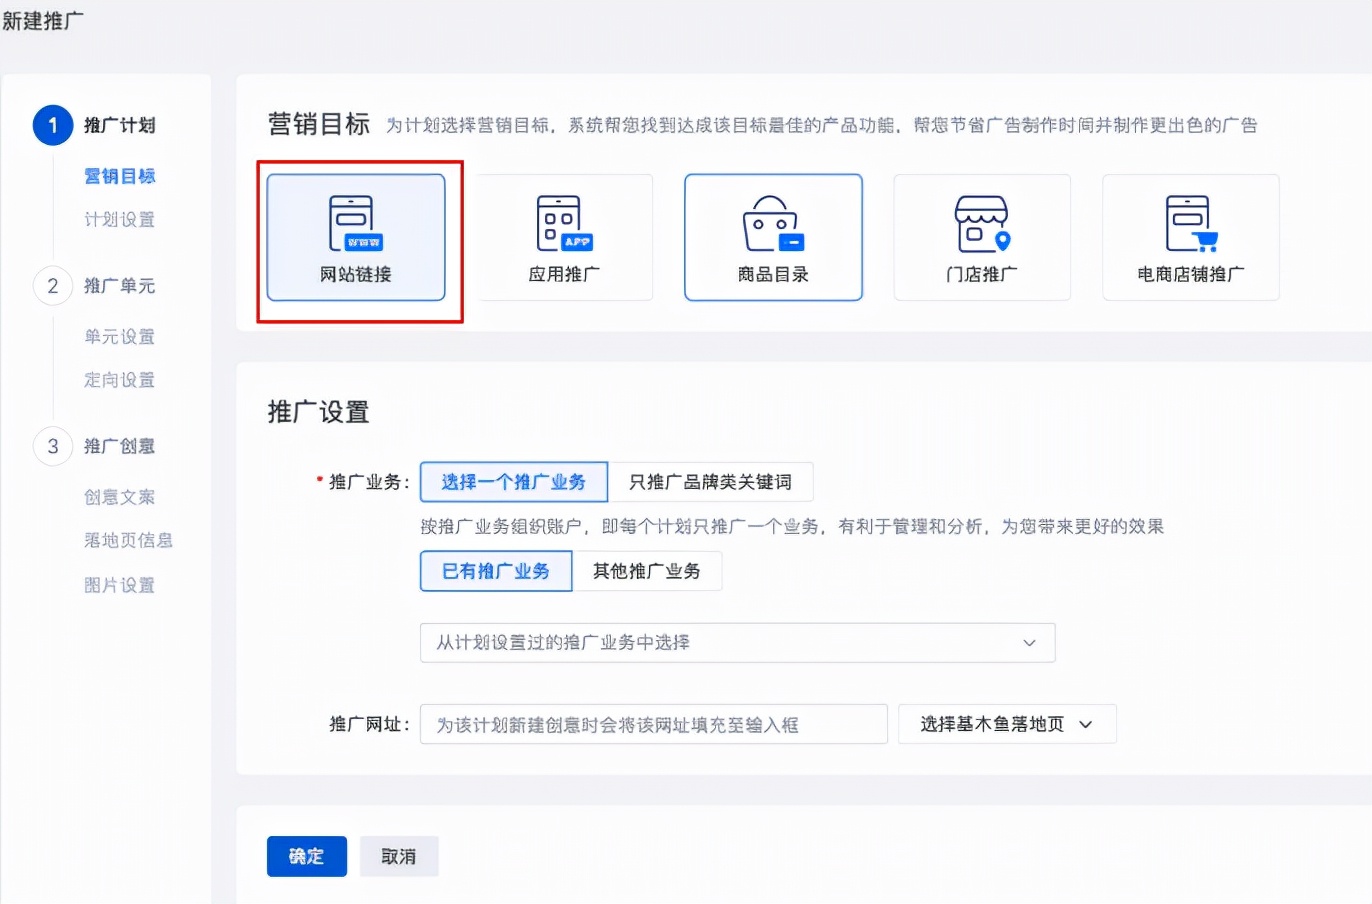Go to 图片设置 in sidebar
Image resolution: width=1372 pixels, height=904 pixels.
pos(120,585)
